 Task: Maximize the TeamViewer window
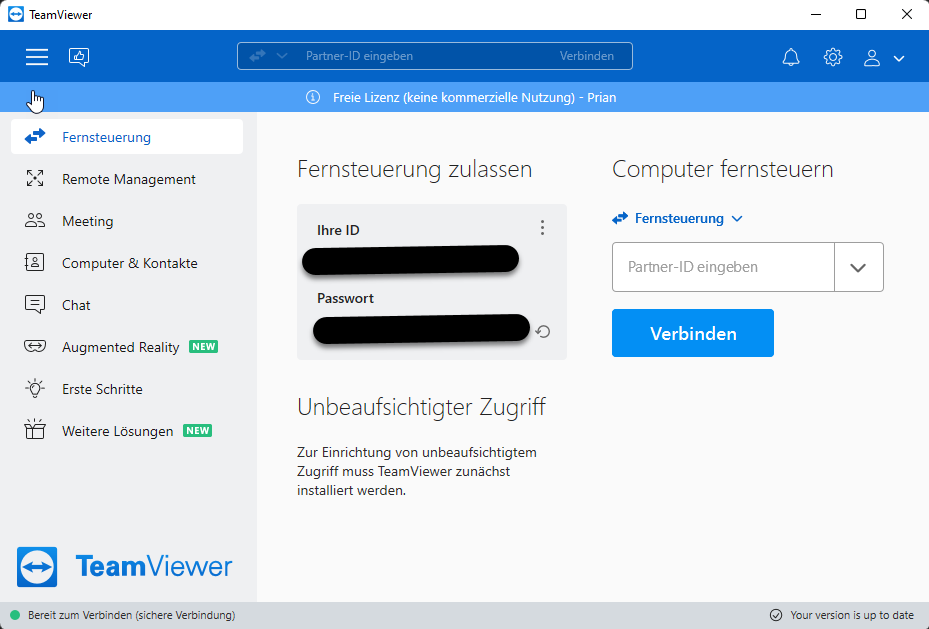(861, 14)
